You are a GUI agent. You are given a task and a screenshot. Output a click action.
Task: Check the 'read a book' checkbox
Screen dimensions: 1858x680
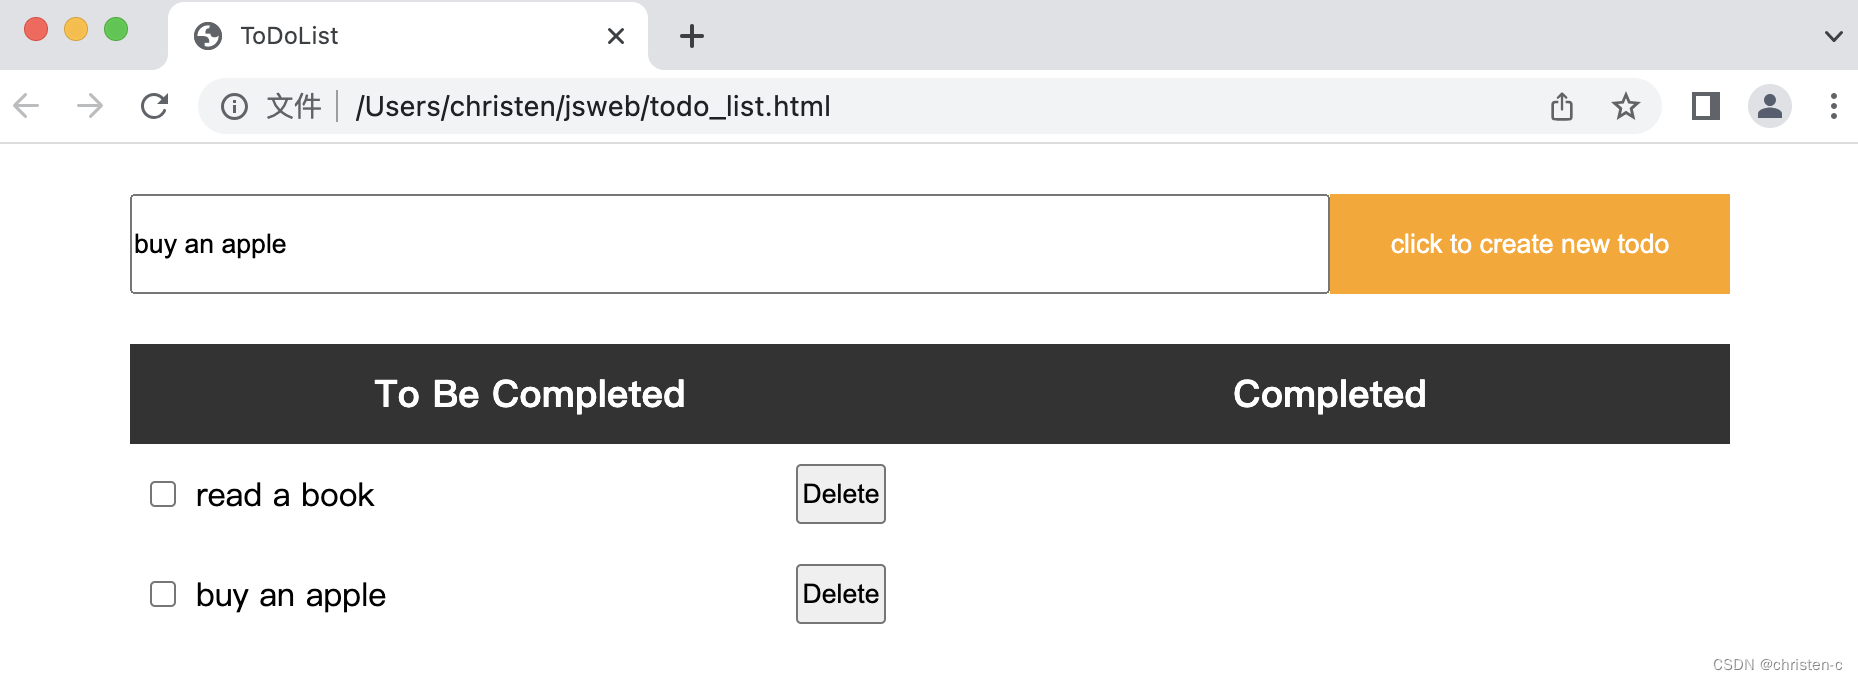click(x=163, y=494)
